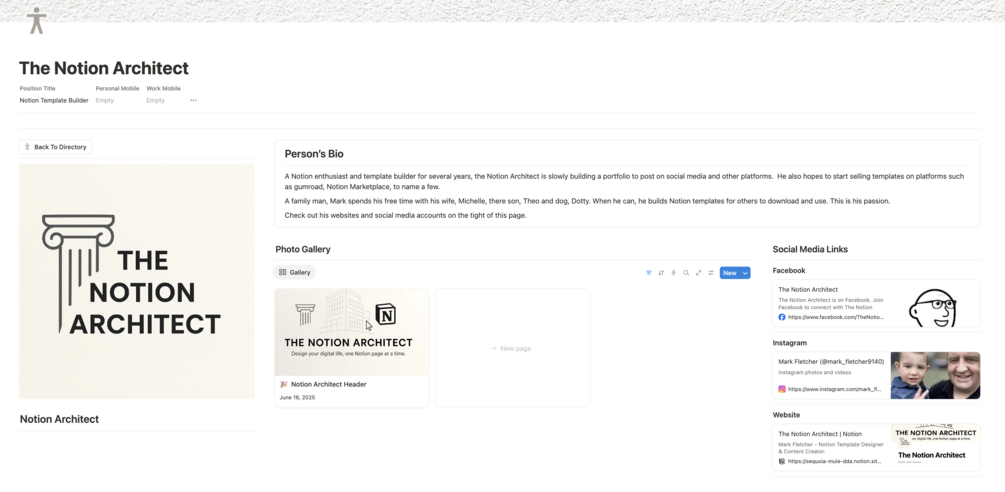The height and width of the screenshot is (492, 1005).
Task: Click the 'Person's Bio' heading
Action: click(314, 154)
